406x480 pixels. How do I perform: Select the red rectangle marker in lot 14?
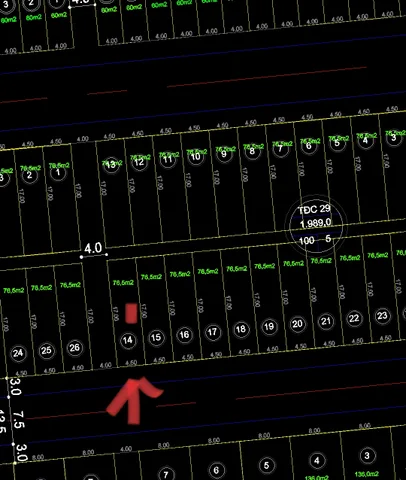tap(131, 313)
